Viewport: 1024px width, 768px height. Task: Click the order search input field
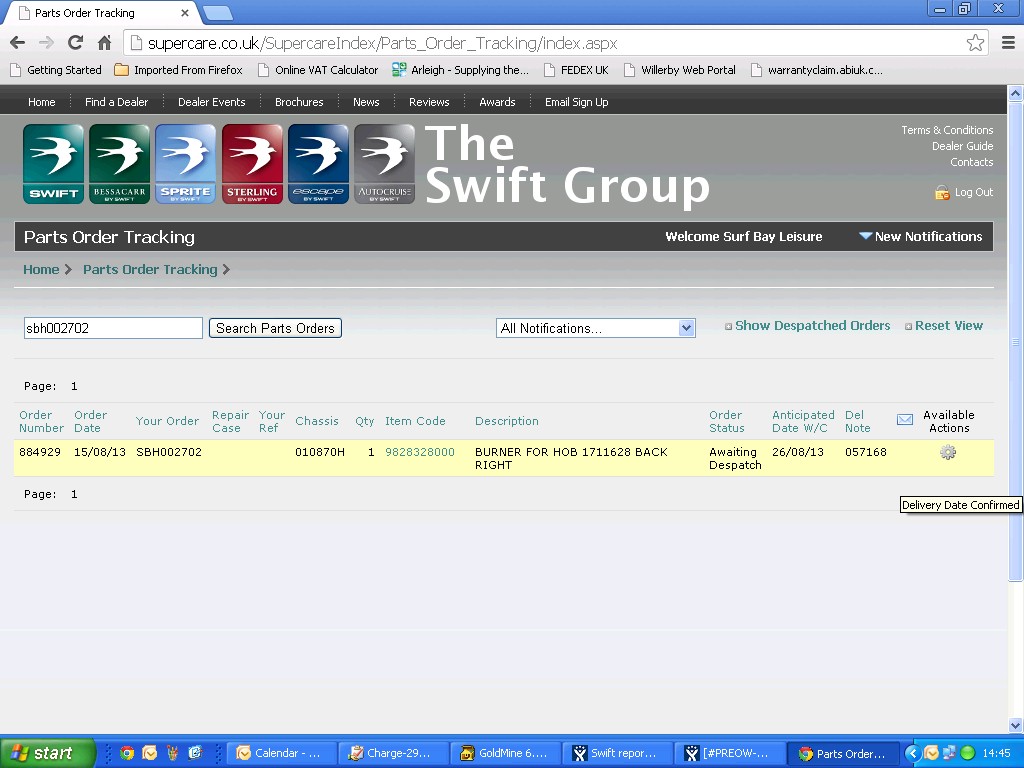coord(113,328)
